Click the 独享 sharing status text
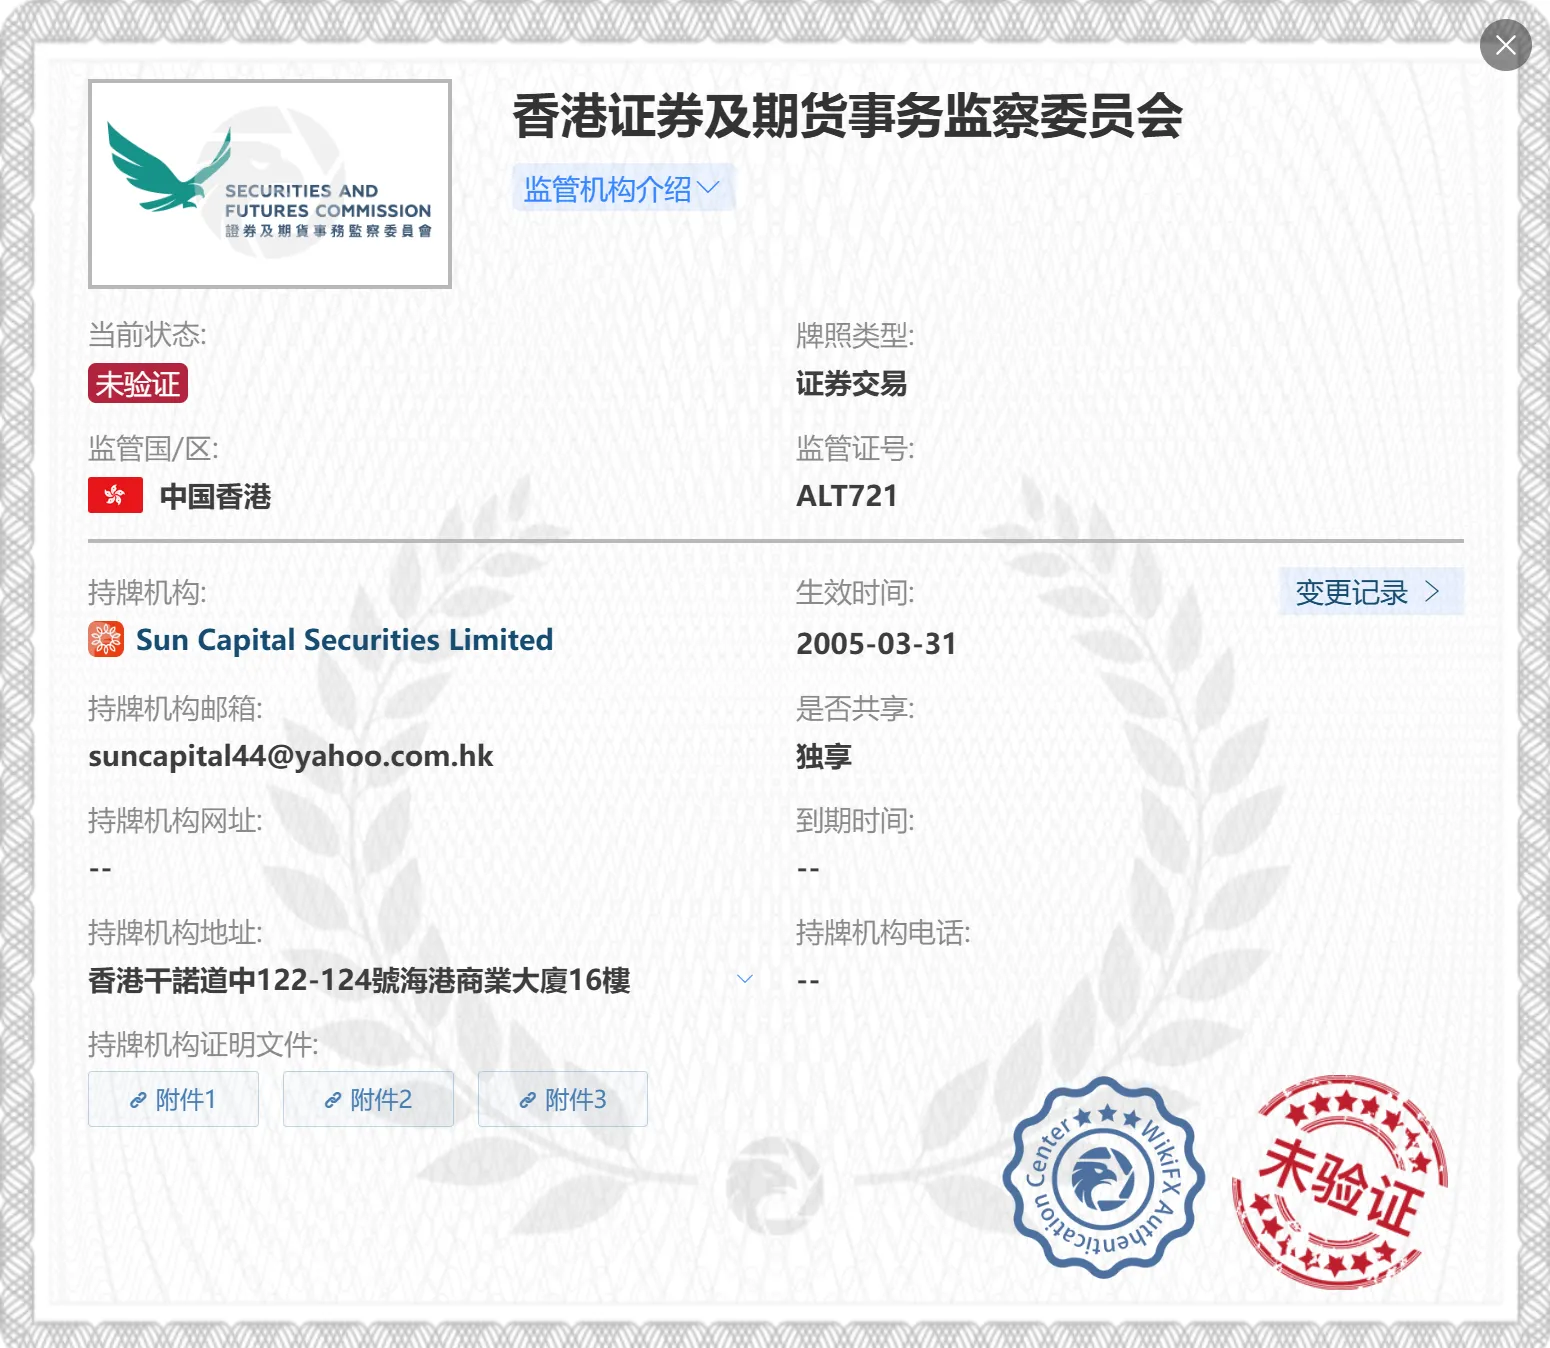Image resolution: width=1550 pixels, height=1348 pixels. click(824, 756)
